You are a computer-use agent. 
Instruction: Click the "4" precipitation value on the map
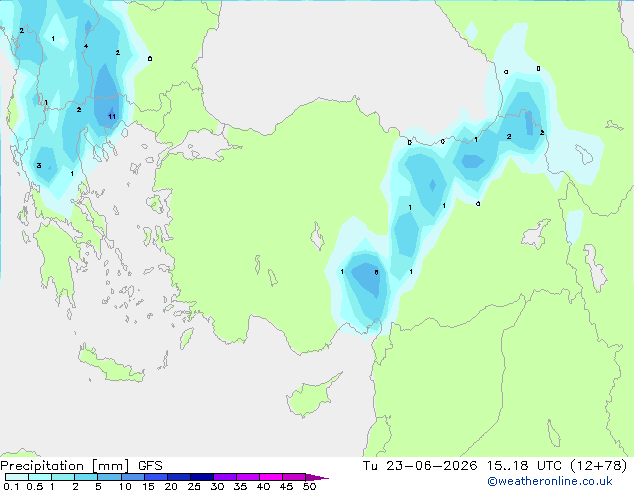coord(86,46)
